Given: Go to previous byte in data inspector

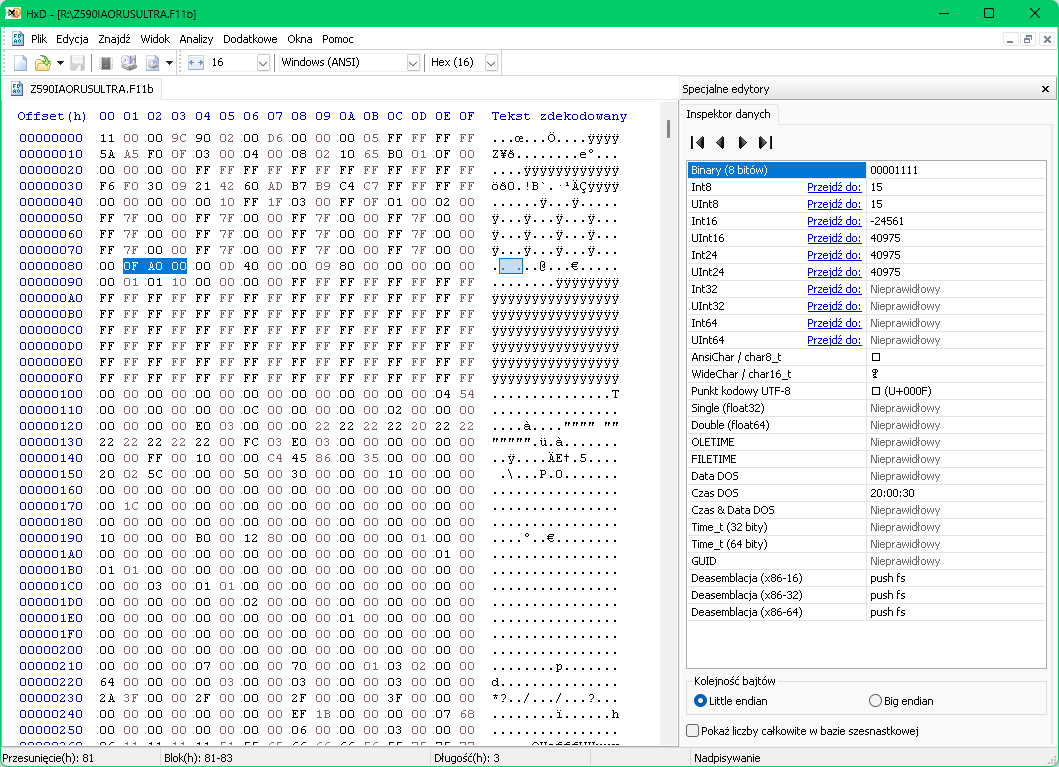Looking at the screenshot, I should (720, 143).
